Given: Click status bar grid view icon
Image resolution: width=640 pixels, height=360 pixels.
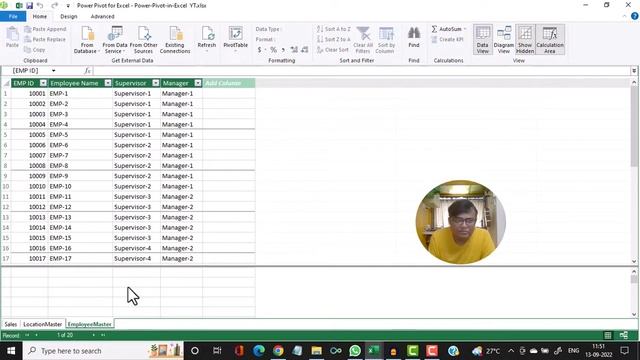Looking at the screenshot, I should [x=608, y=335].
